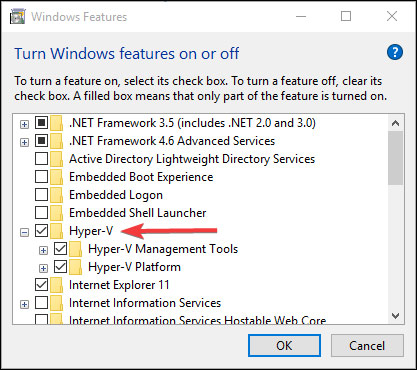Uncheck the Hyper-V Management Tools checkbox

coord(61,249)
